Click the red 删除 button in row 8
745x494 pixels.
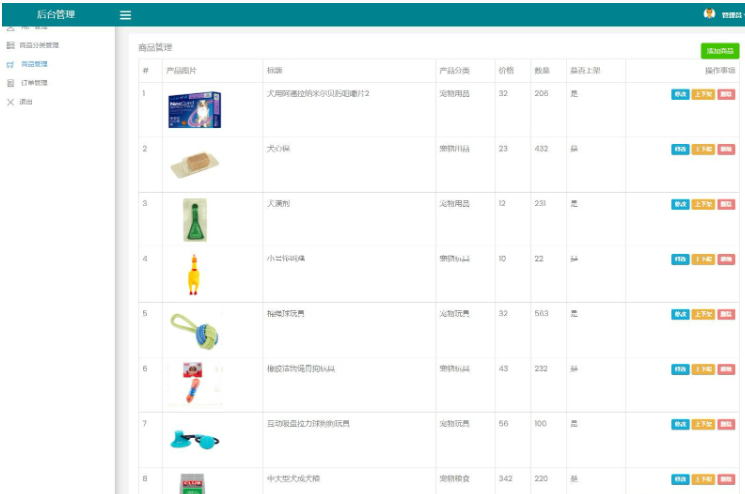726,480
